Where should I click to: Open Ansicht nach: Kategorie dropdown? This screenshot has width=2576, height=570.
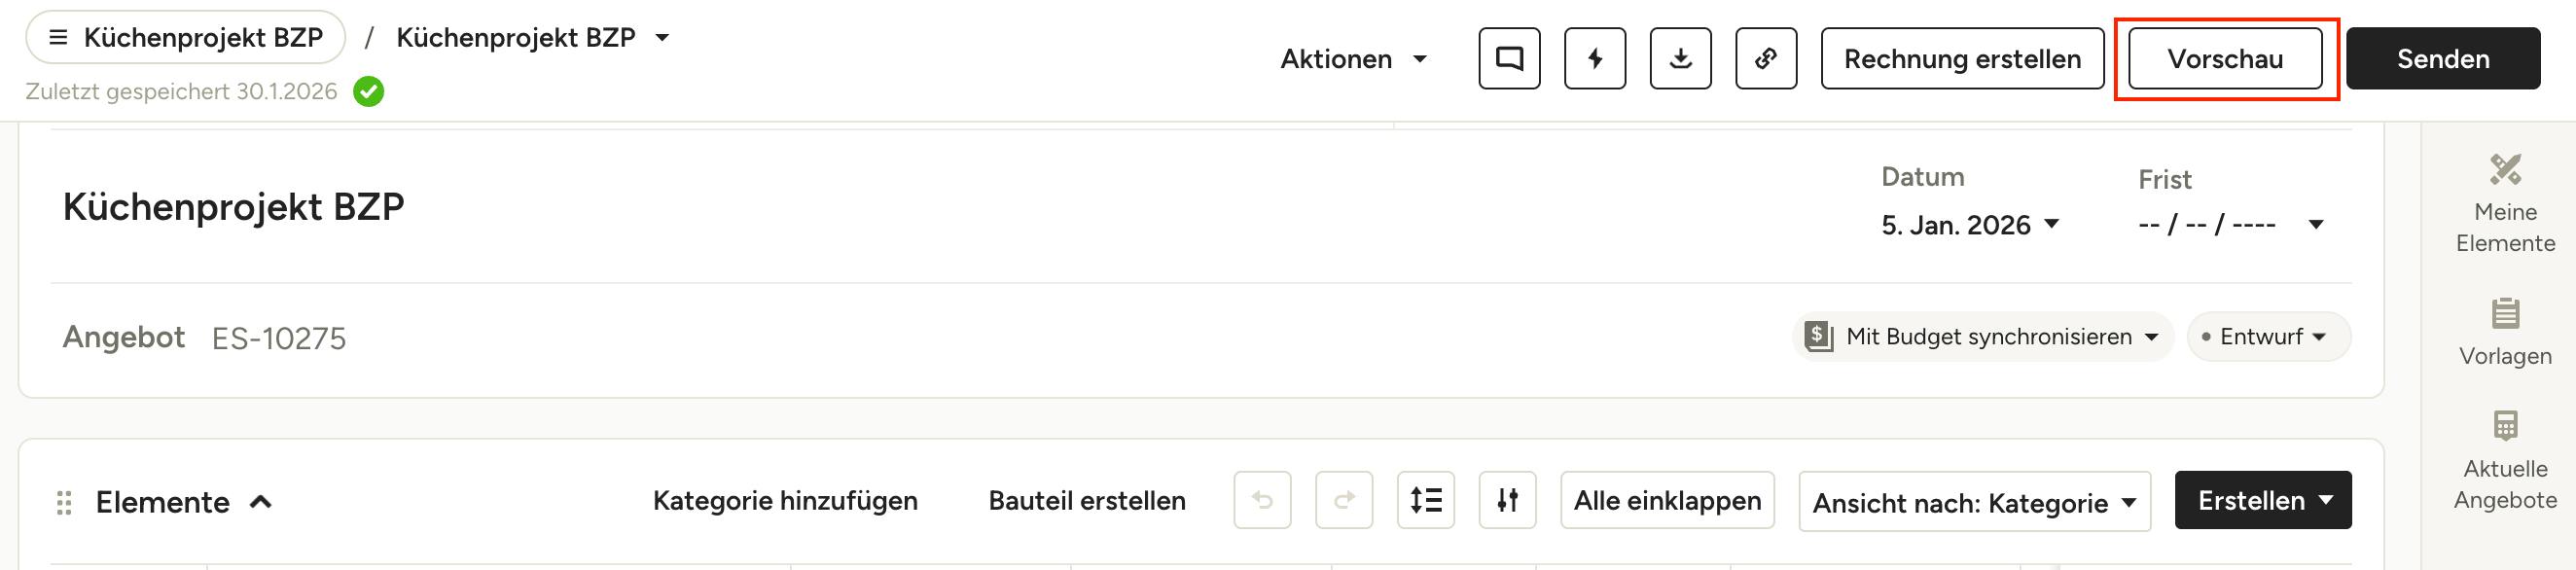coord(1974,502)
